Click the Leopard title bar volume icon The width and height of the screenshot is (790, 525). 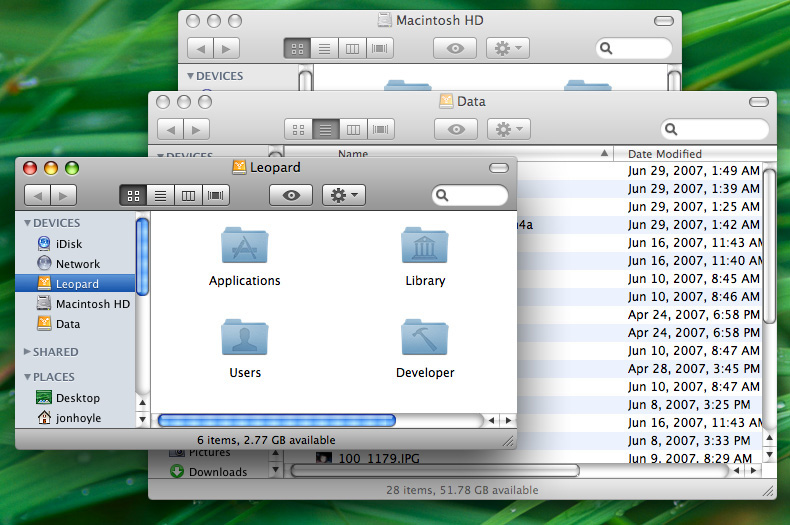(x=239, y=167)
